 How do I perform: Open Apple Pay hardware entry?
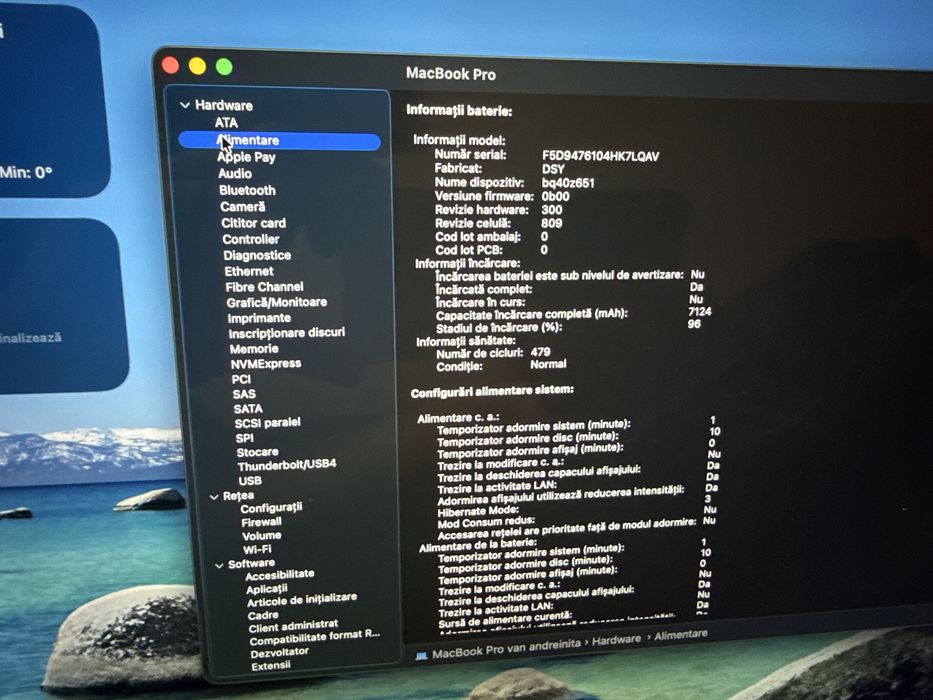pyautogui.click(x=246, y=157)
